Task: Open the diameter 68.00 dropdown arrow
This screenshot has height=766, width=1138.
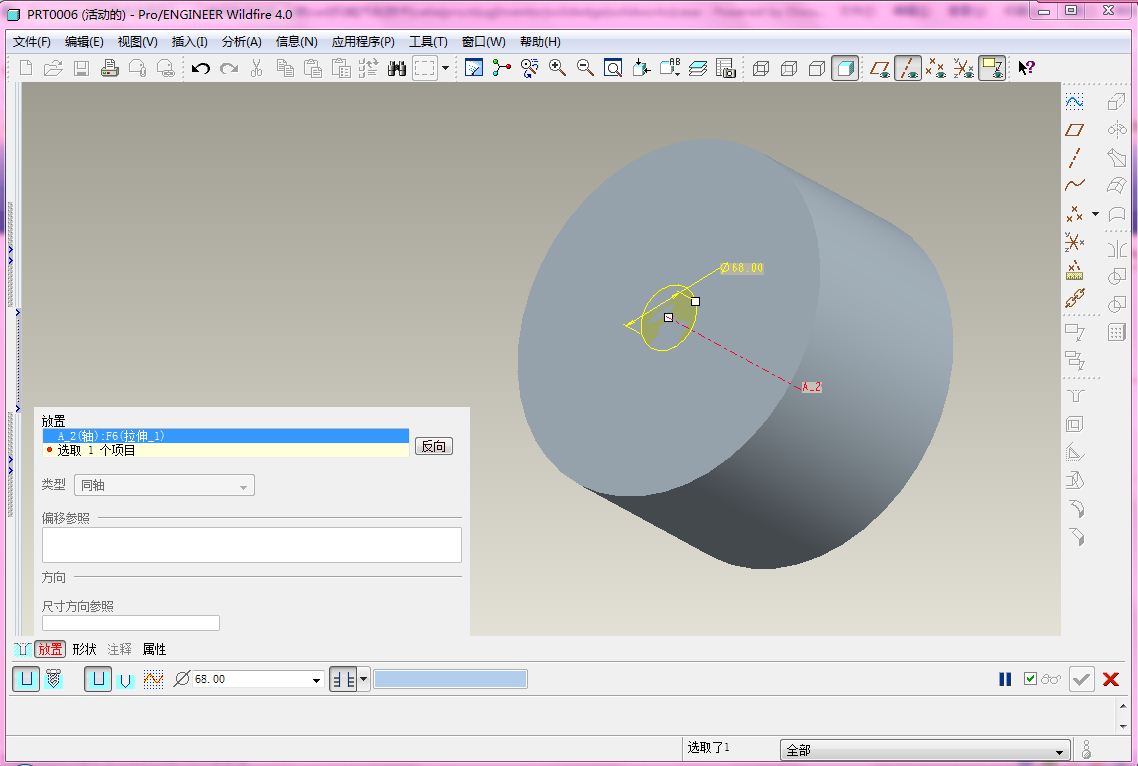Action: pyautogui.click(x=316, y=680)
